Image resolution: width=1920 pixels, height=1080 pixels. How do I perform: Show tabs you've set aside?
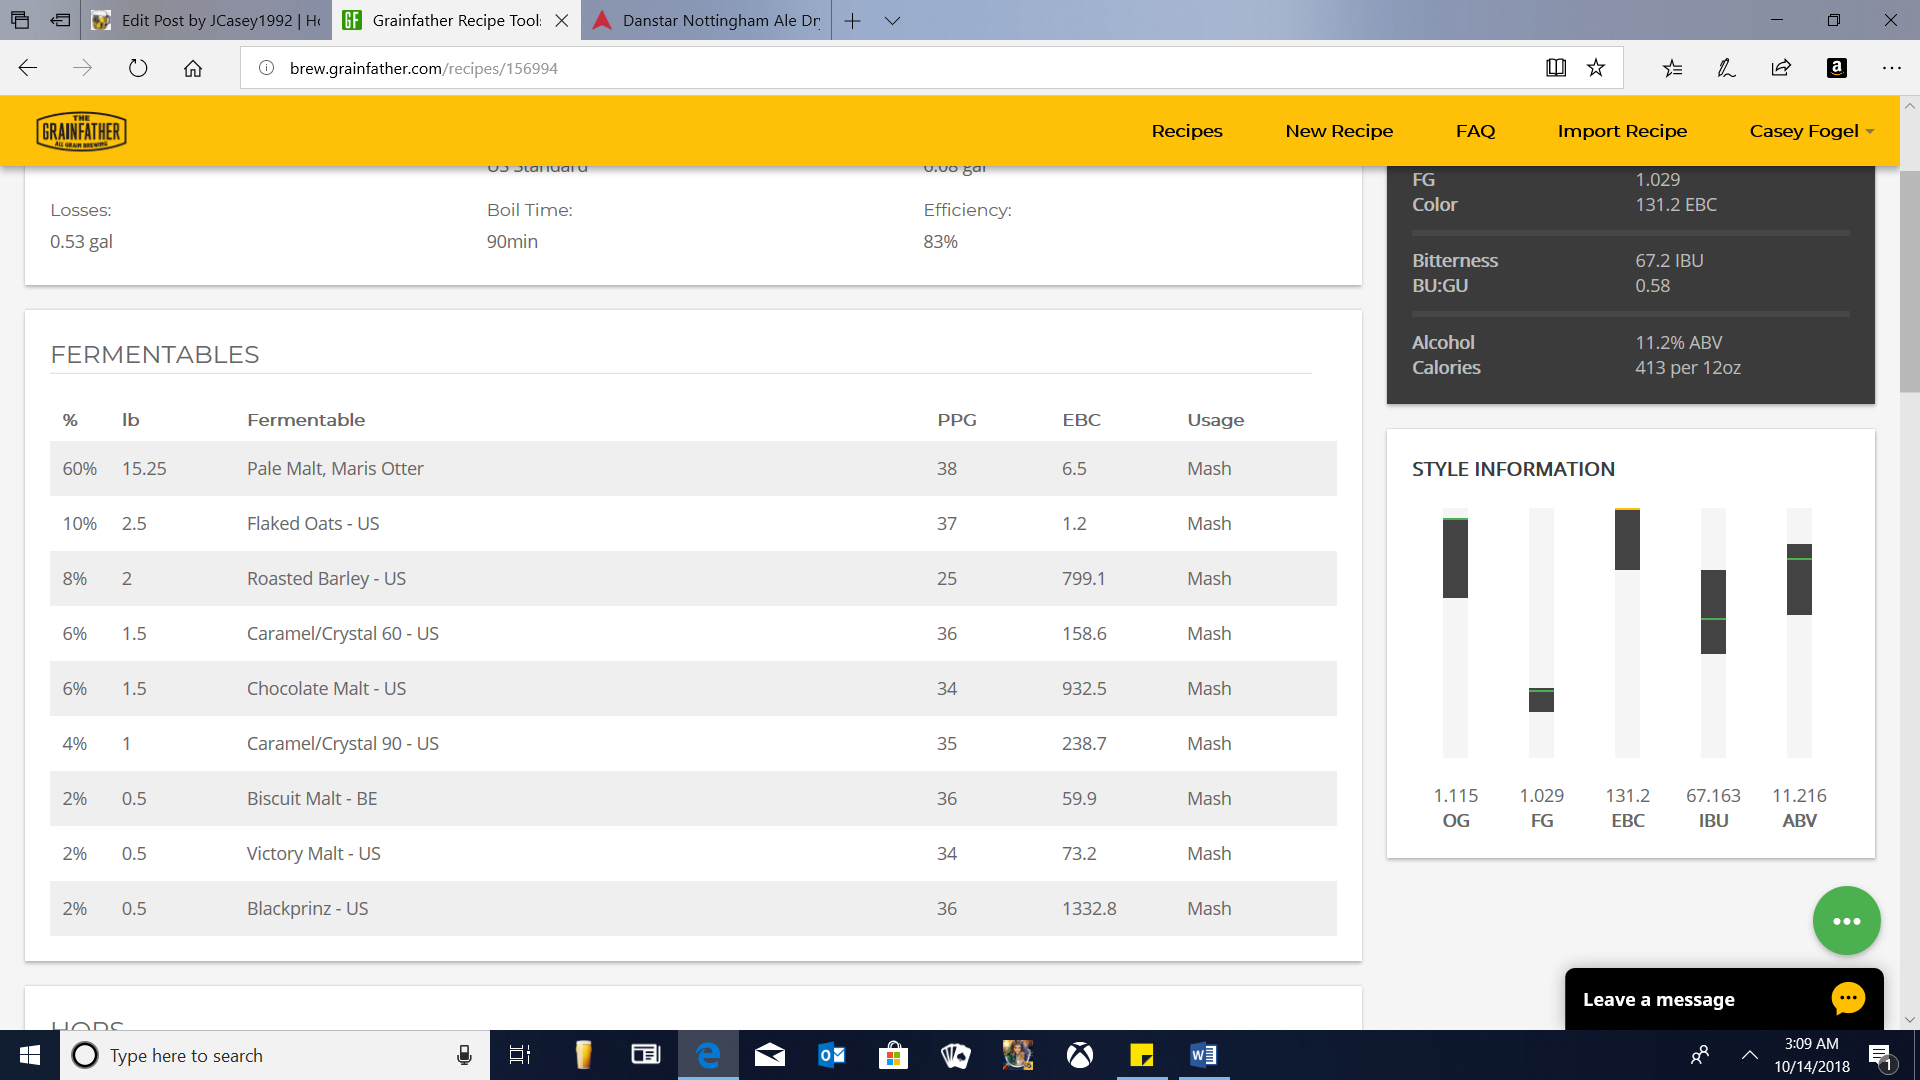tap(20, 20)
